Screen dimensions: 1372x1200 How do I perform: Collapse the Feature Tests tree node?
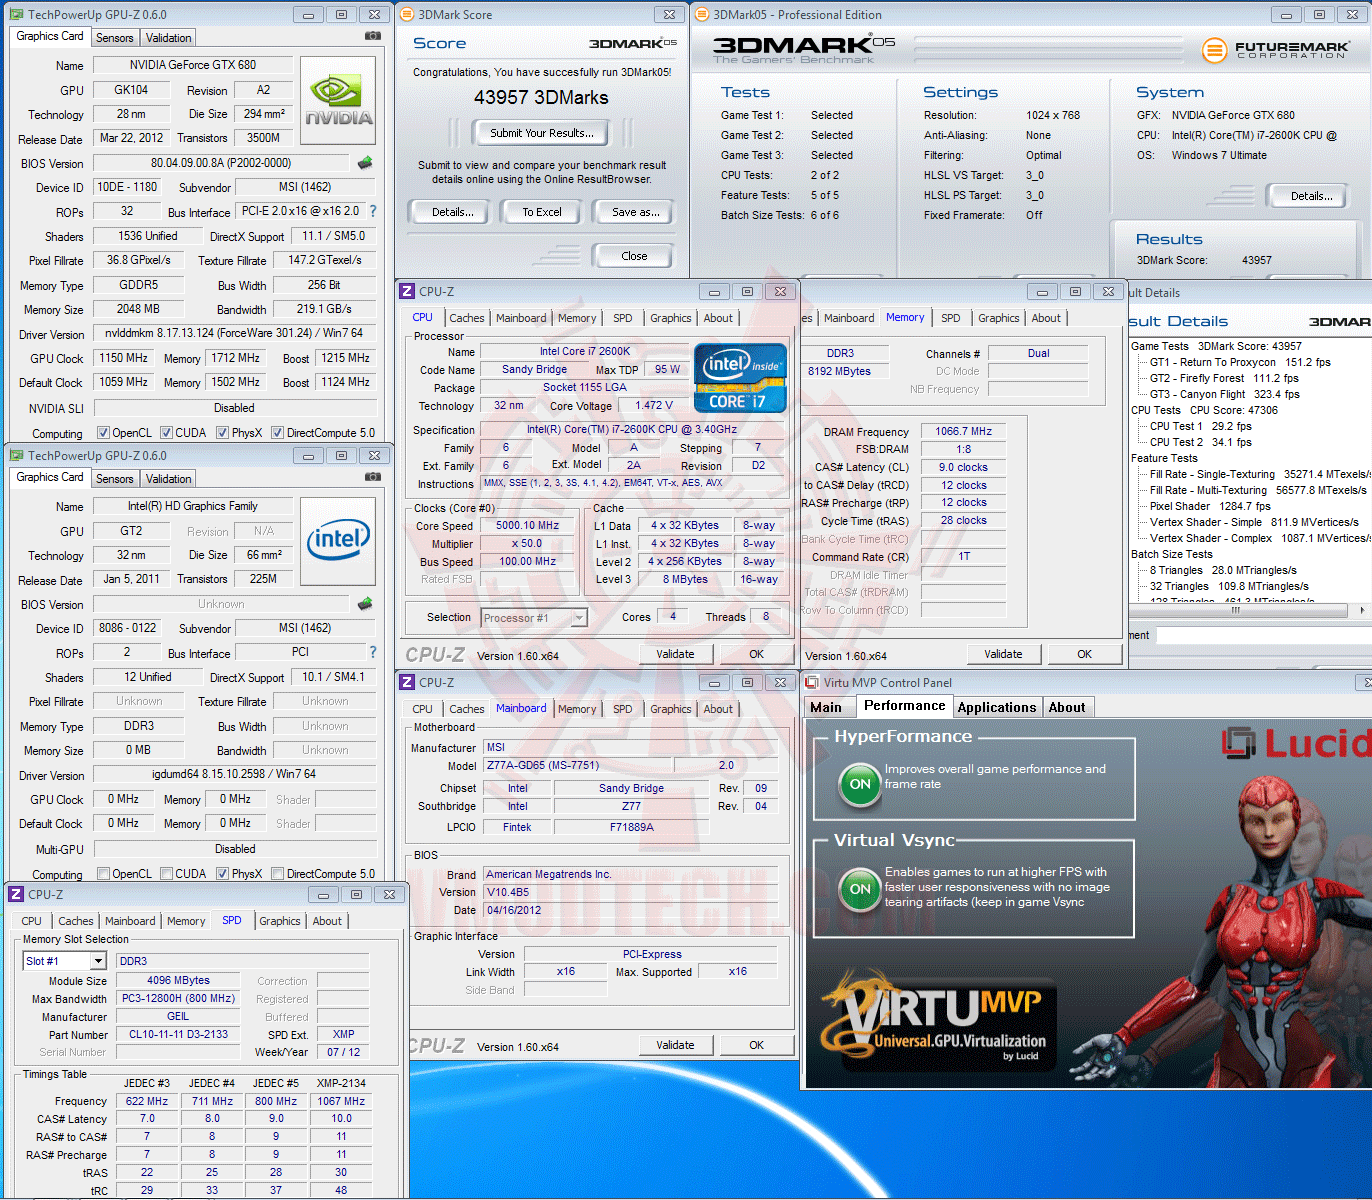coord(1164,458)
